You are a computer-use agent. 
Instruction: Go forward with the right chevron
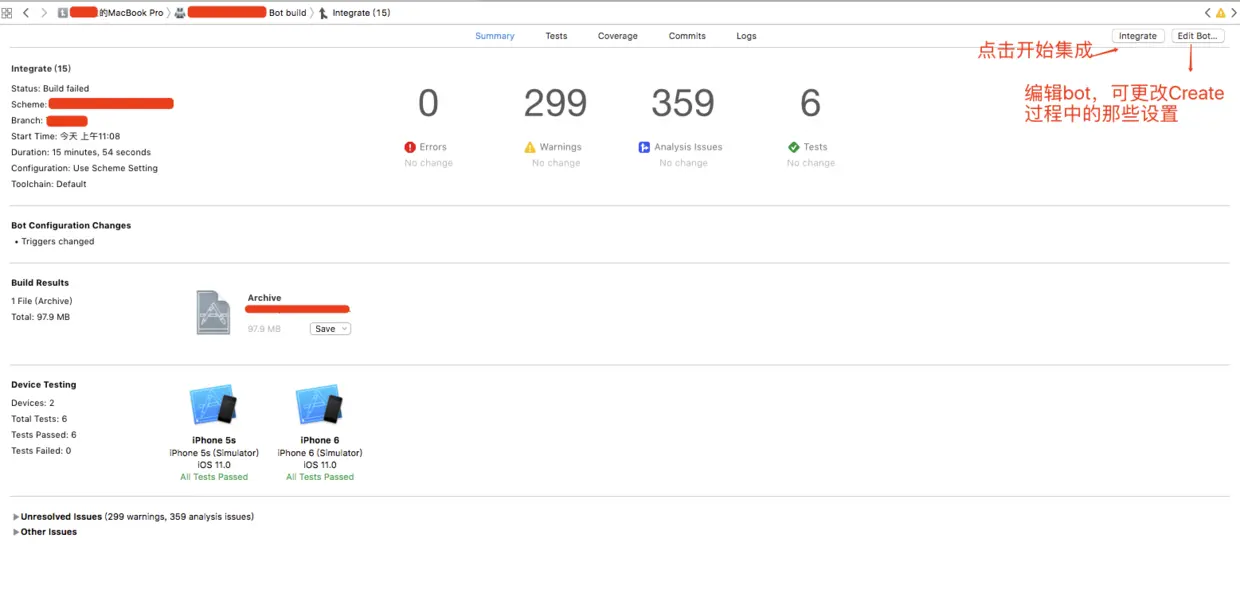pos(44,13)
